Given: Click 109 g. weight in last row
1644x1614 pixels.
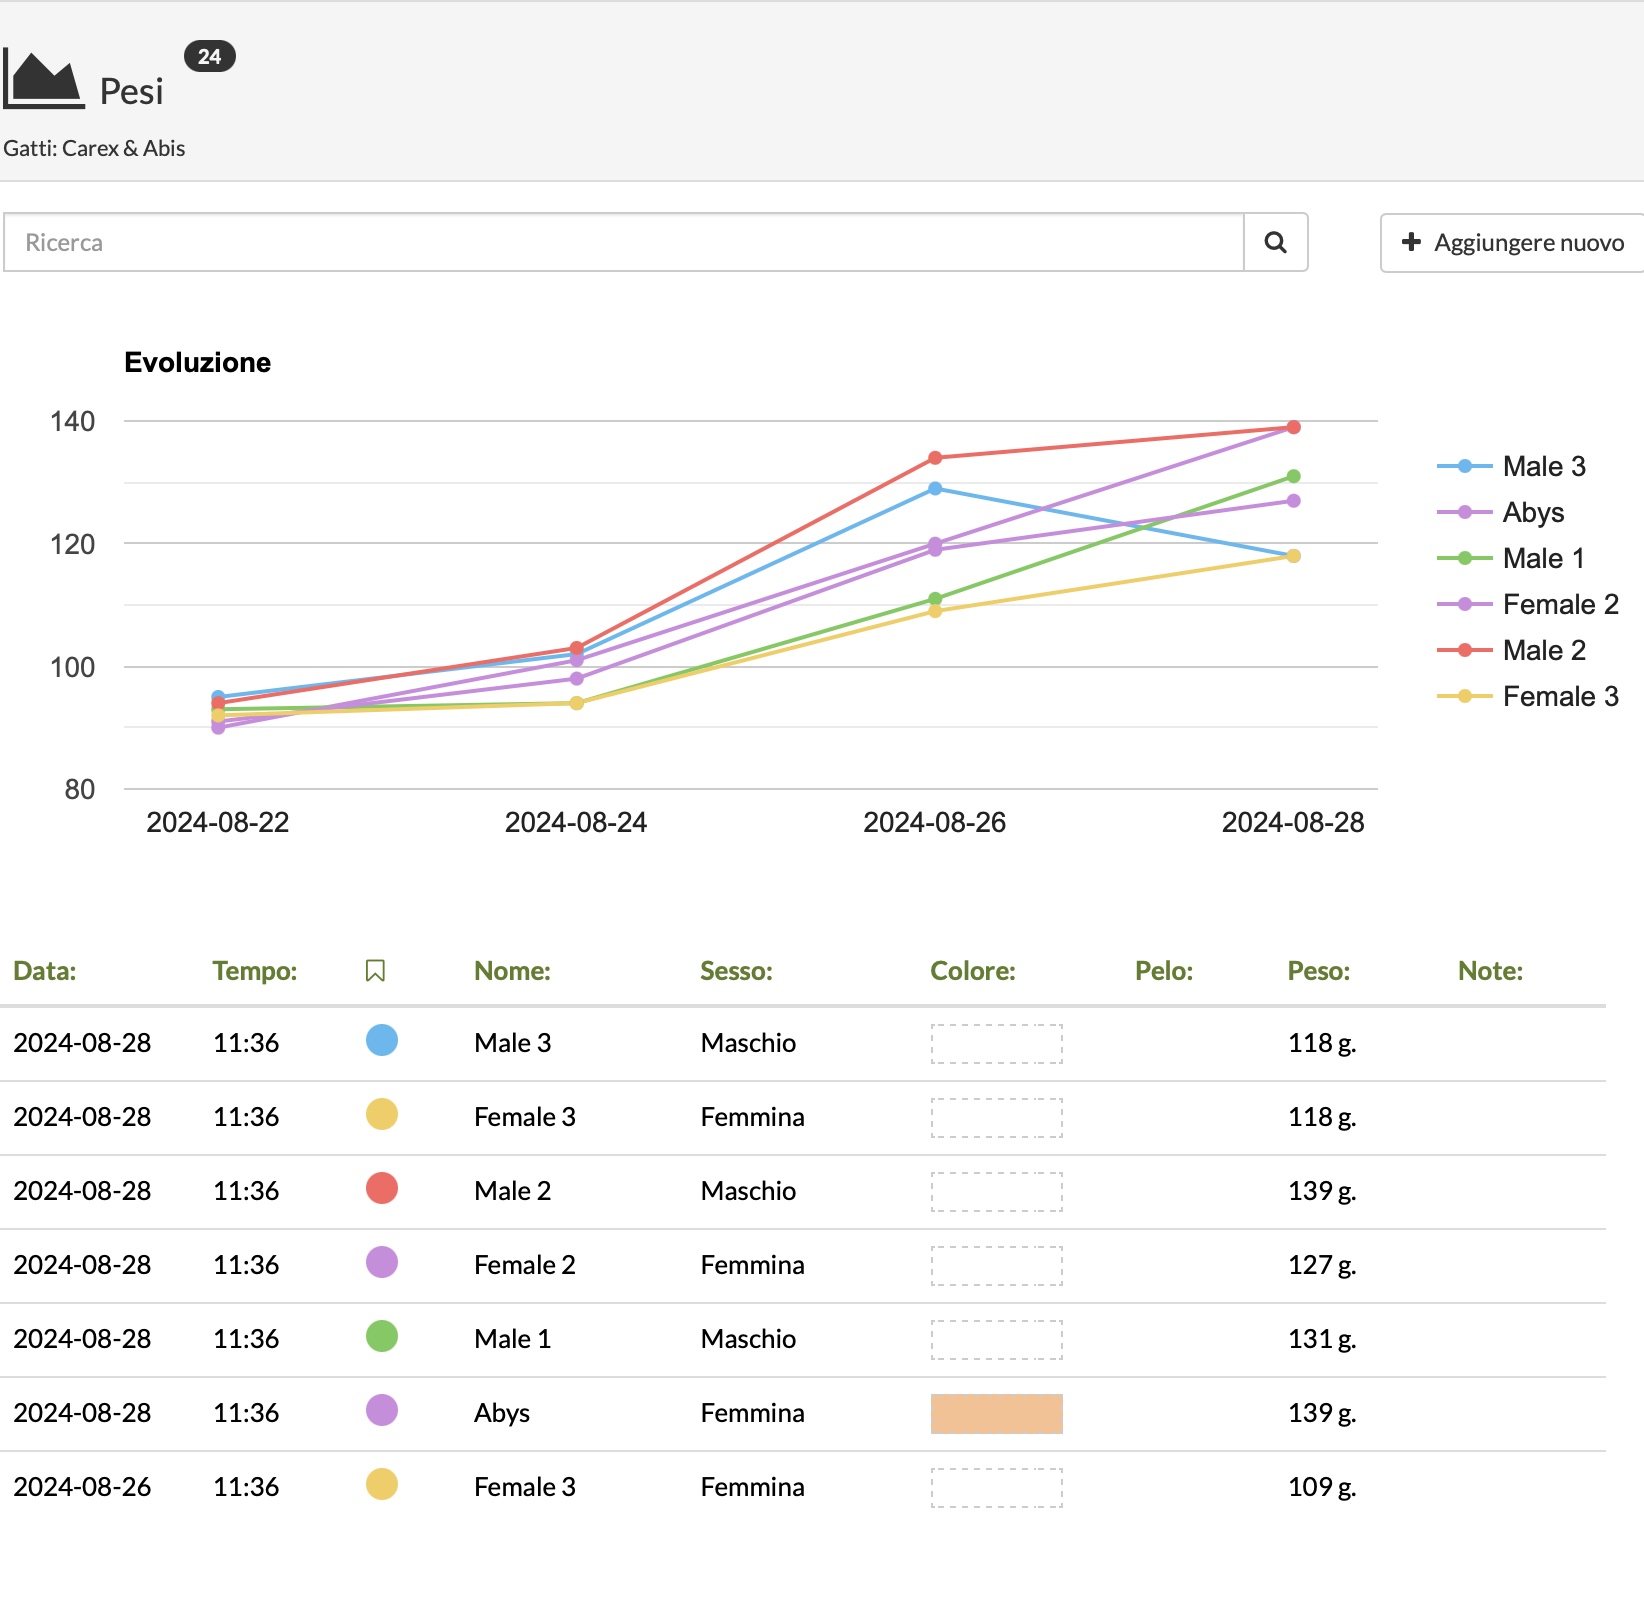Looking at the screenshot, I should pyautogui.click(x=1322, y=1487).
